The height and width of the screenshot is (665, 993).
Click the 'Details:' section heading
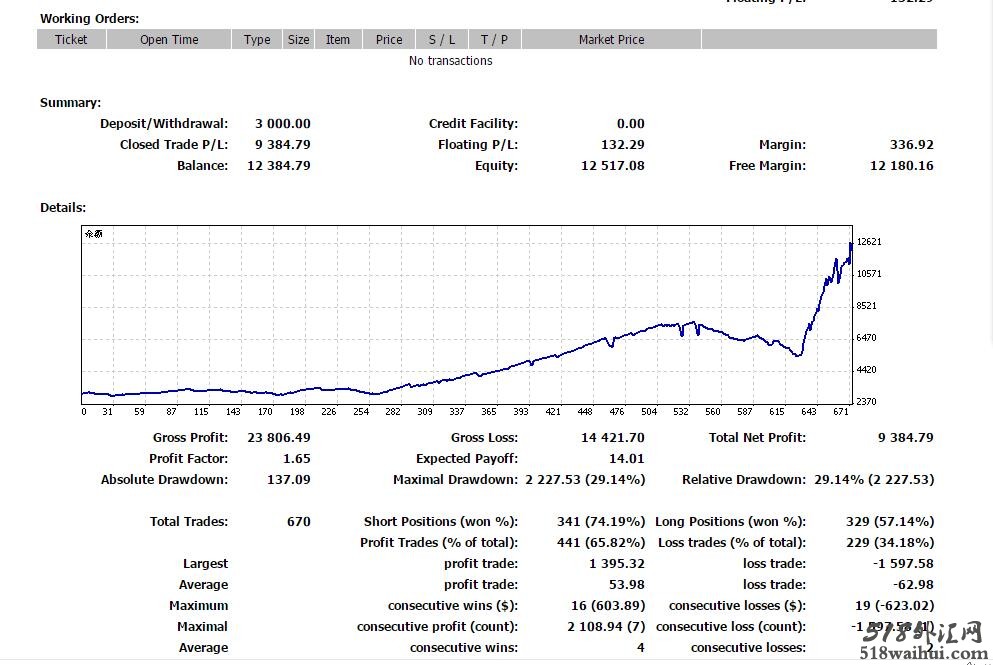(63, 208)
